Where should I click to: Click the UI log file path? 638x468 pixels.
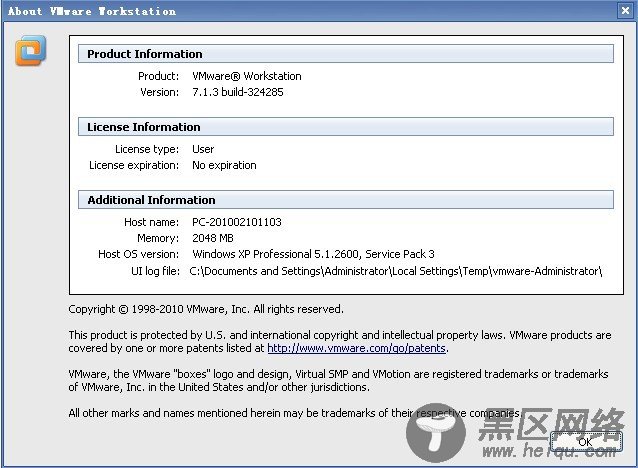[x=395, y=271]
